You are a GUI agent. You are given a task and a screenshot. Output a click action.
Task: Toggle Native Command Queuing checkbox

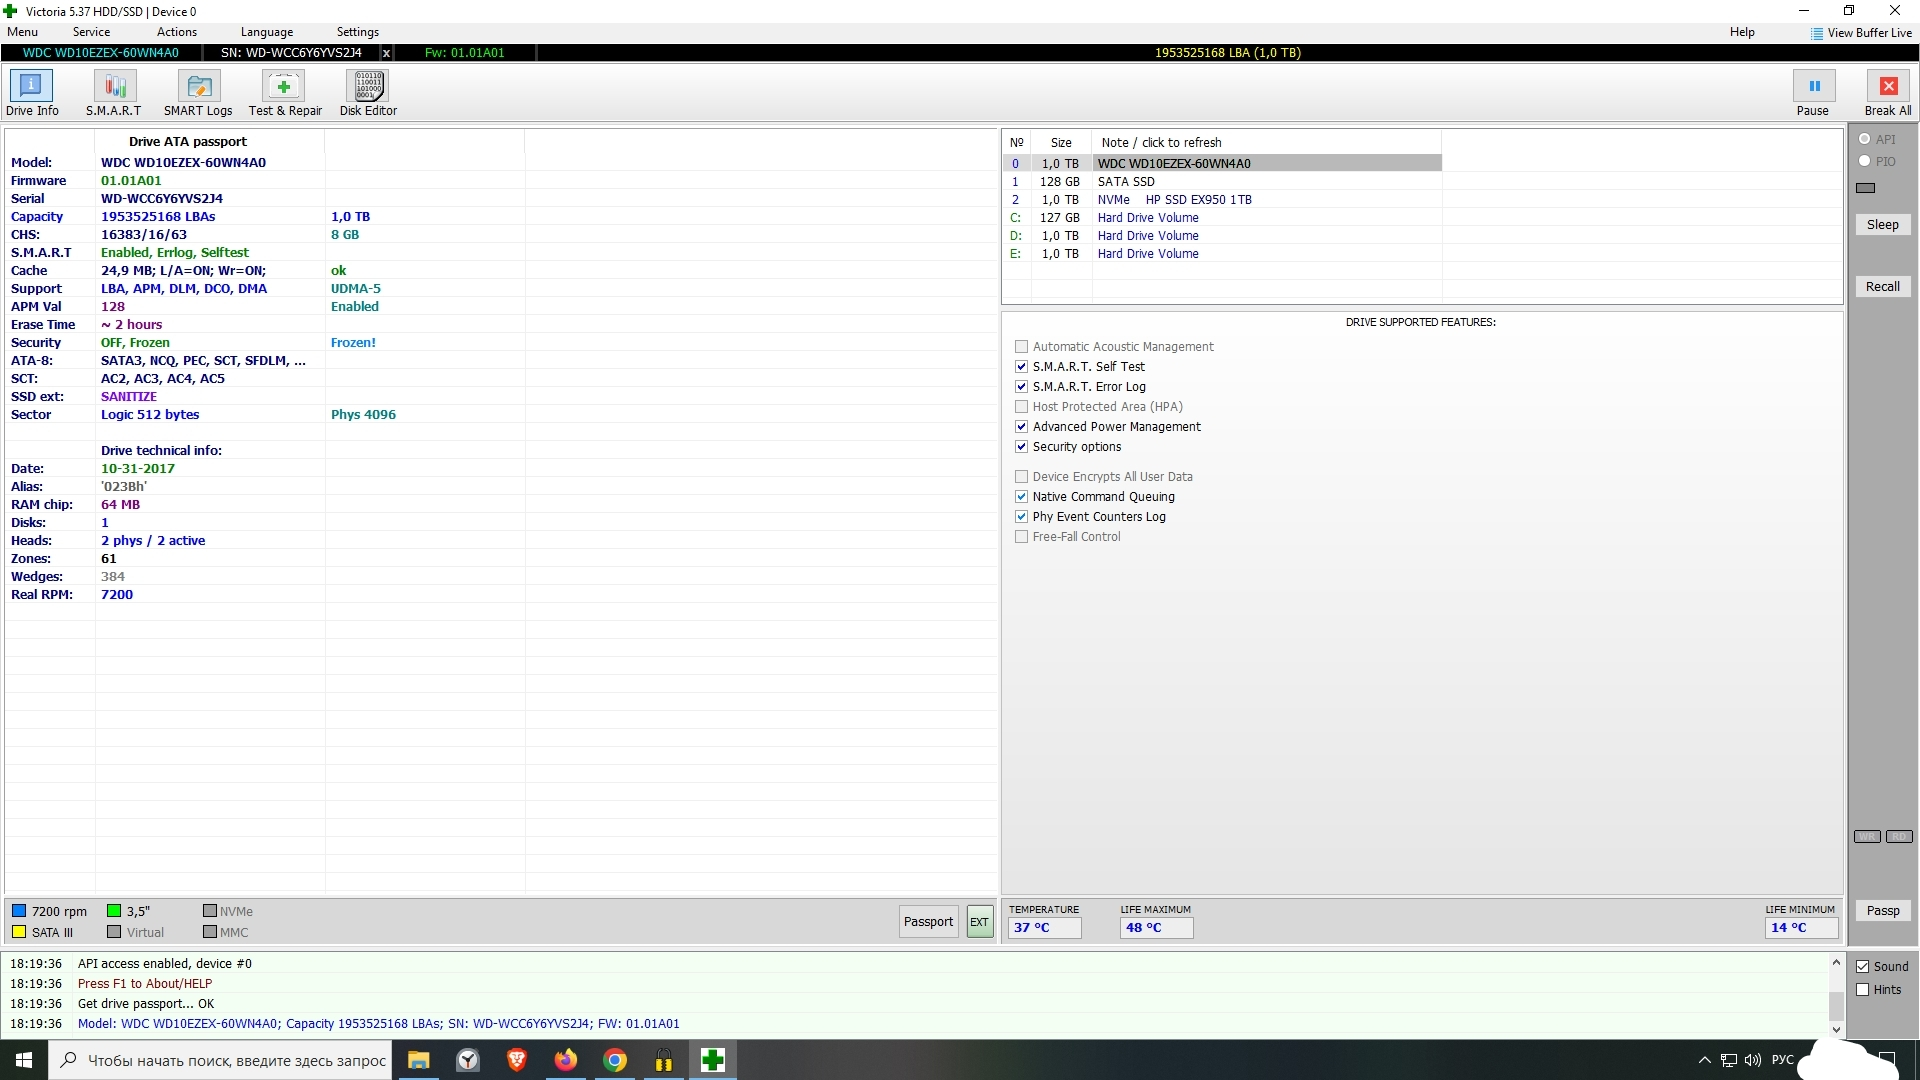(x=1021, y=497)
